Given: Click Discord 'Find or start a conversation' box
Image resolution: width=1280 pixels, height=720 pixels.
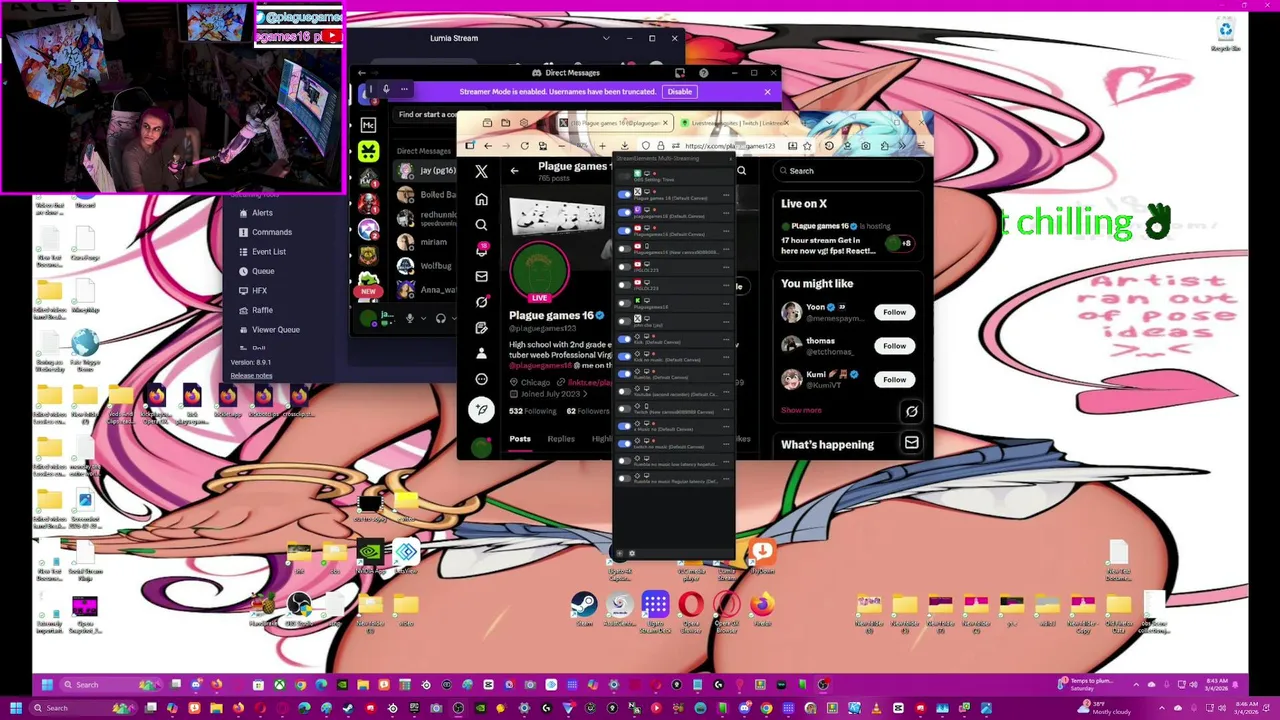Looking at the screenshot, I should [x=425, y=114].
